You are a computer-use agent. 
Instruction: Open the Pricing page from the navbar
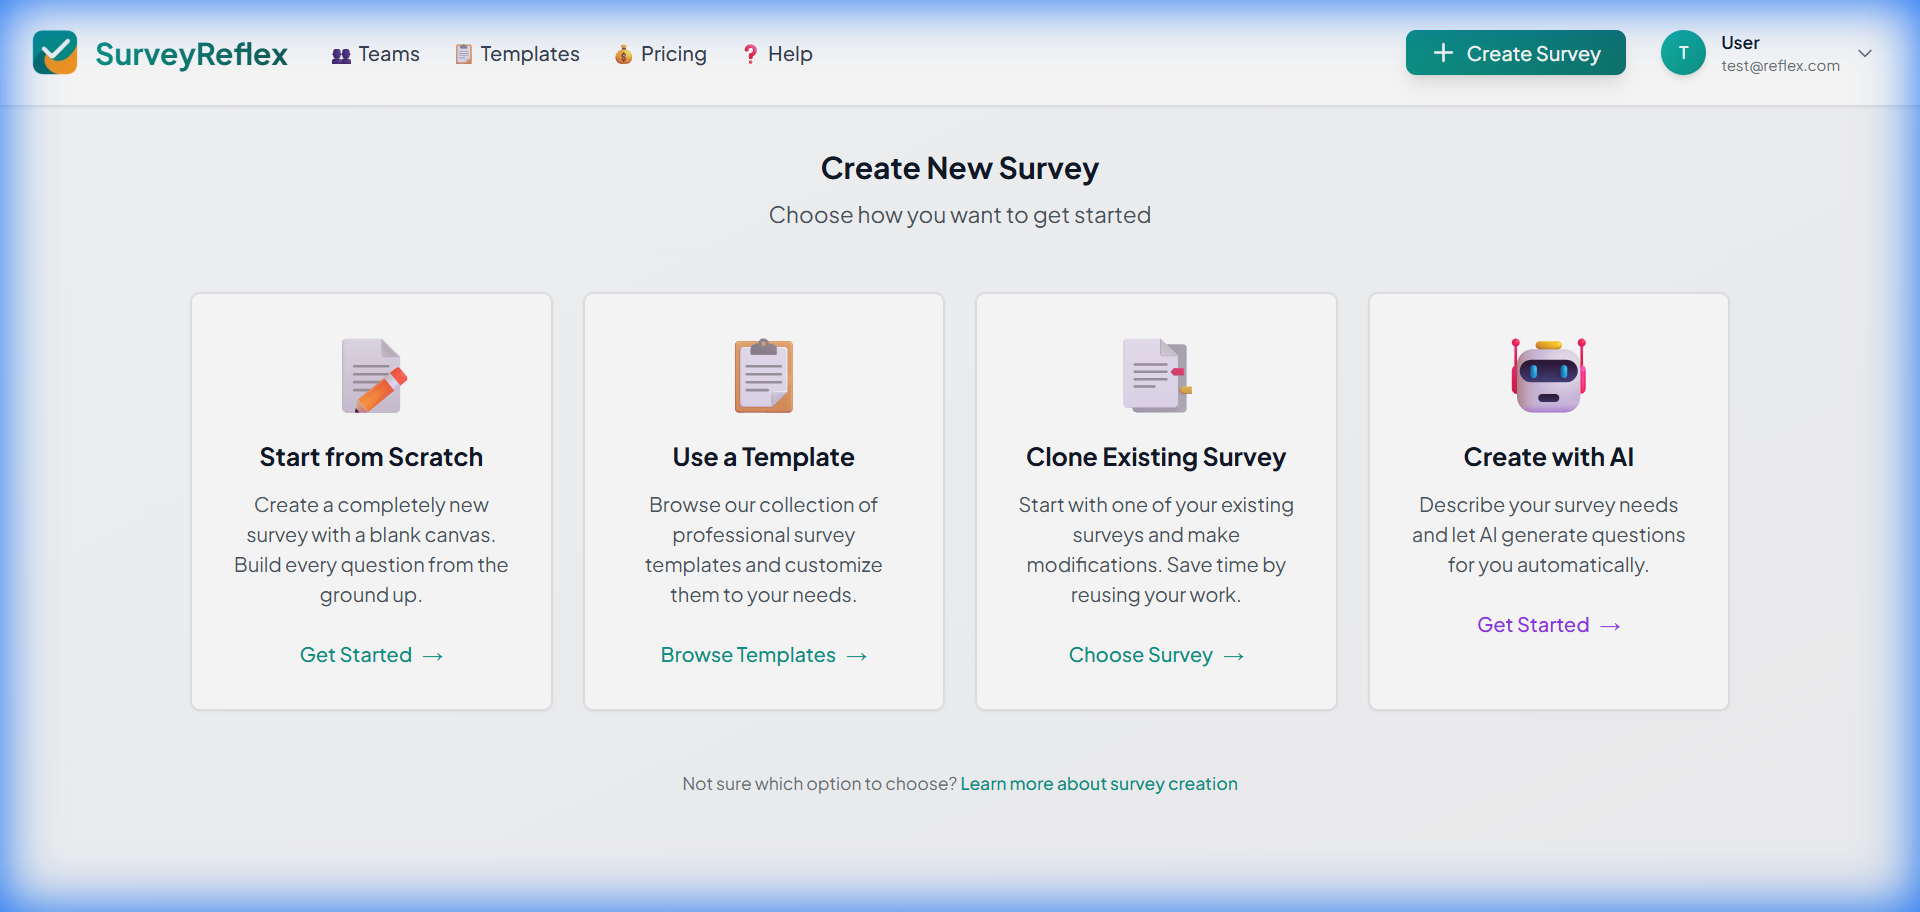click(672, 55)
